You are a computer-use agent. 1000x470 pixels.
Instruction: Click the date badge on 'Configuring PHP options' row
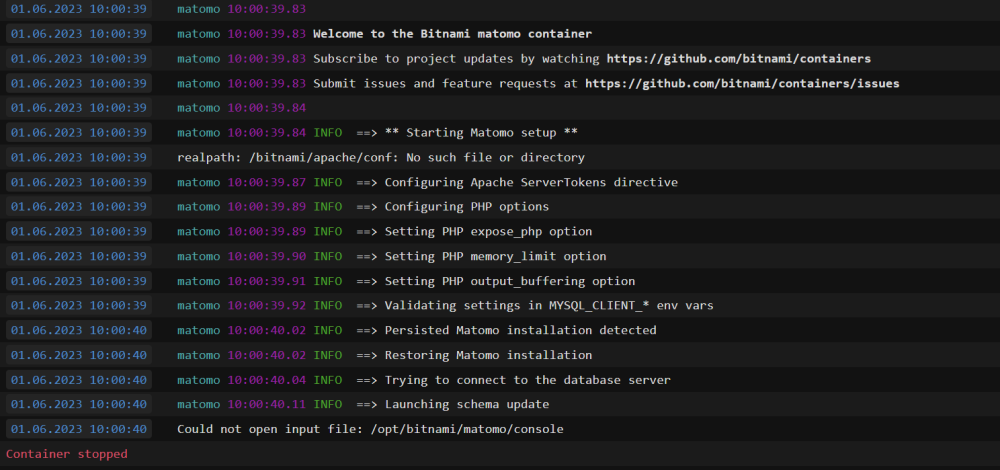coord(78,207)
